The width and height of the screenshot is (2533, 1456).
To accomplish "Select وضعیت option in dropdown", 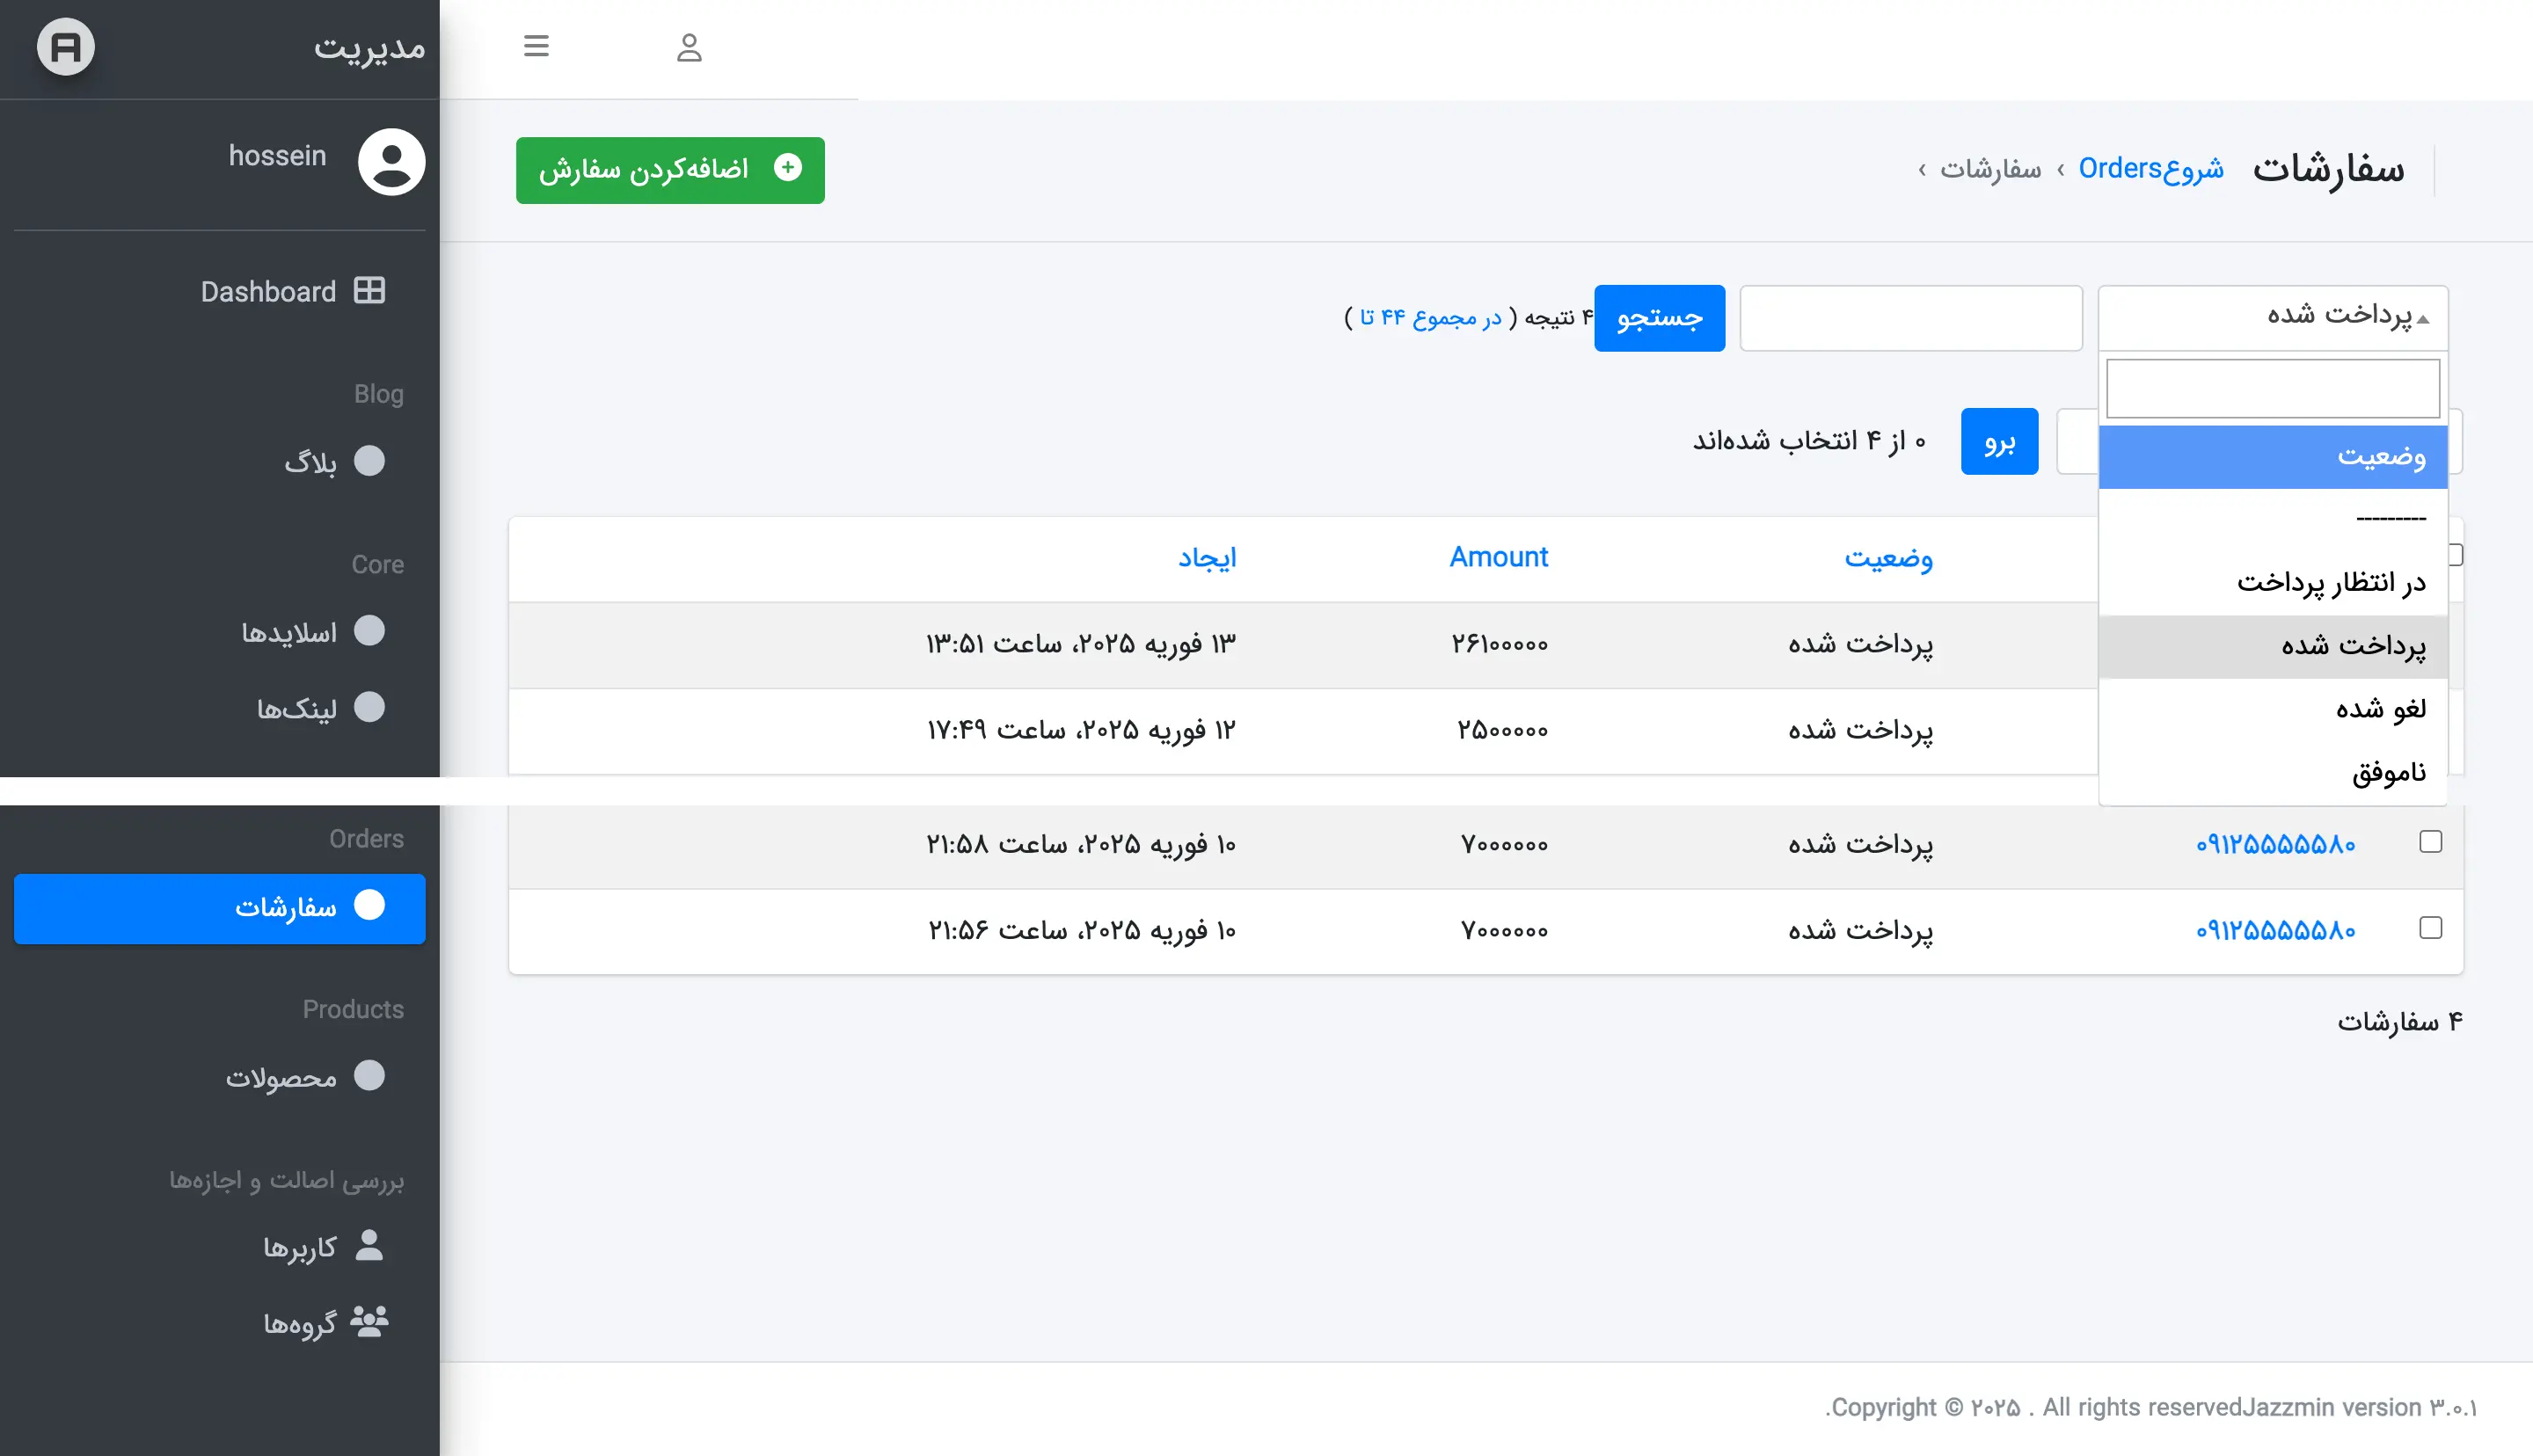I will click(x=2272, y=457).
